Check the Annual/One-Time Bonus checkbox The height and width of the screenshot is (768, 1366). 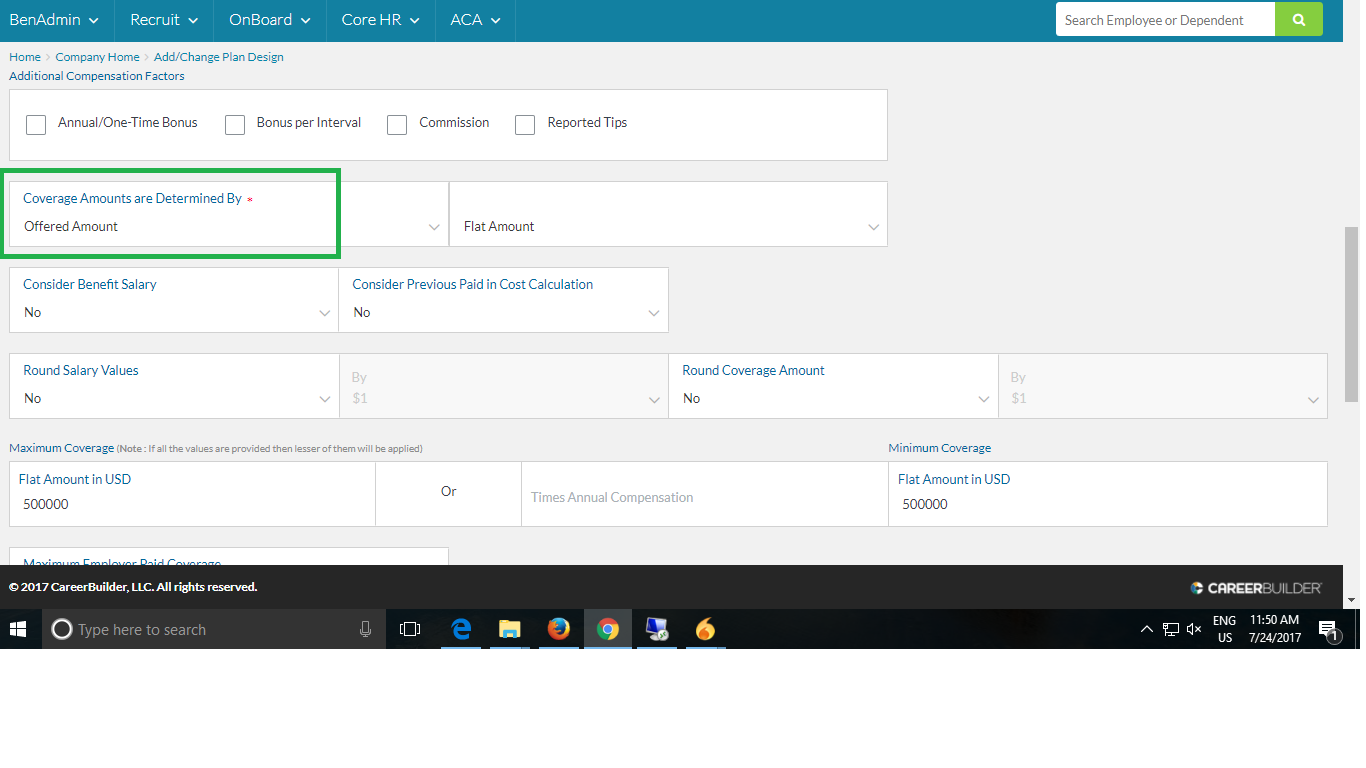[x=36, y=124]
